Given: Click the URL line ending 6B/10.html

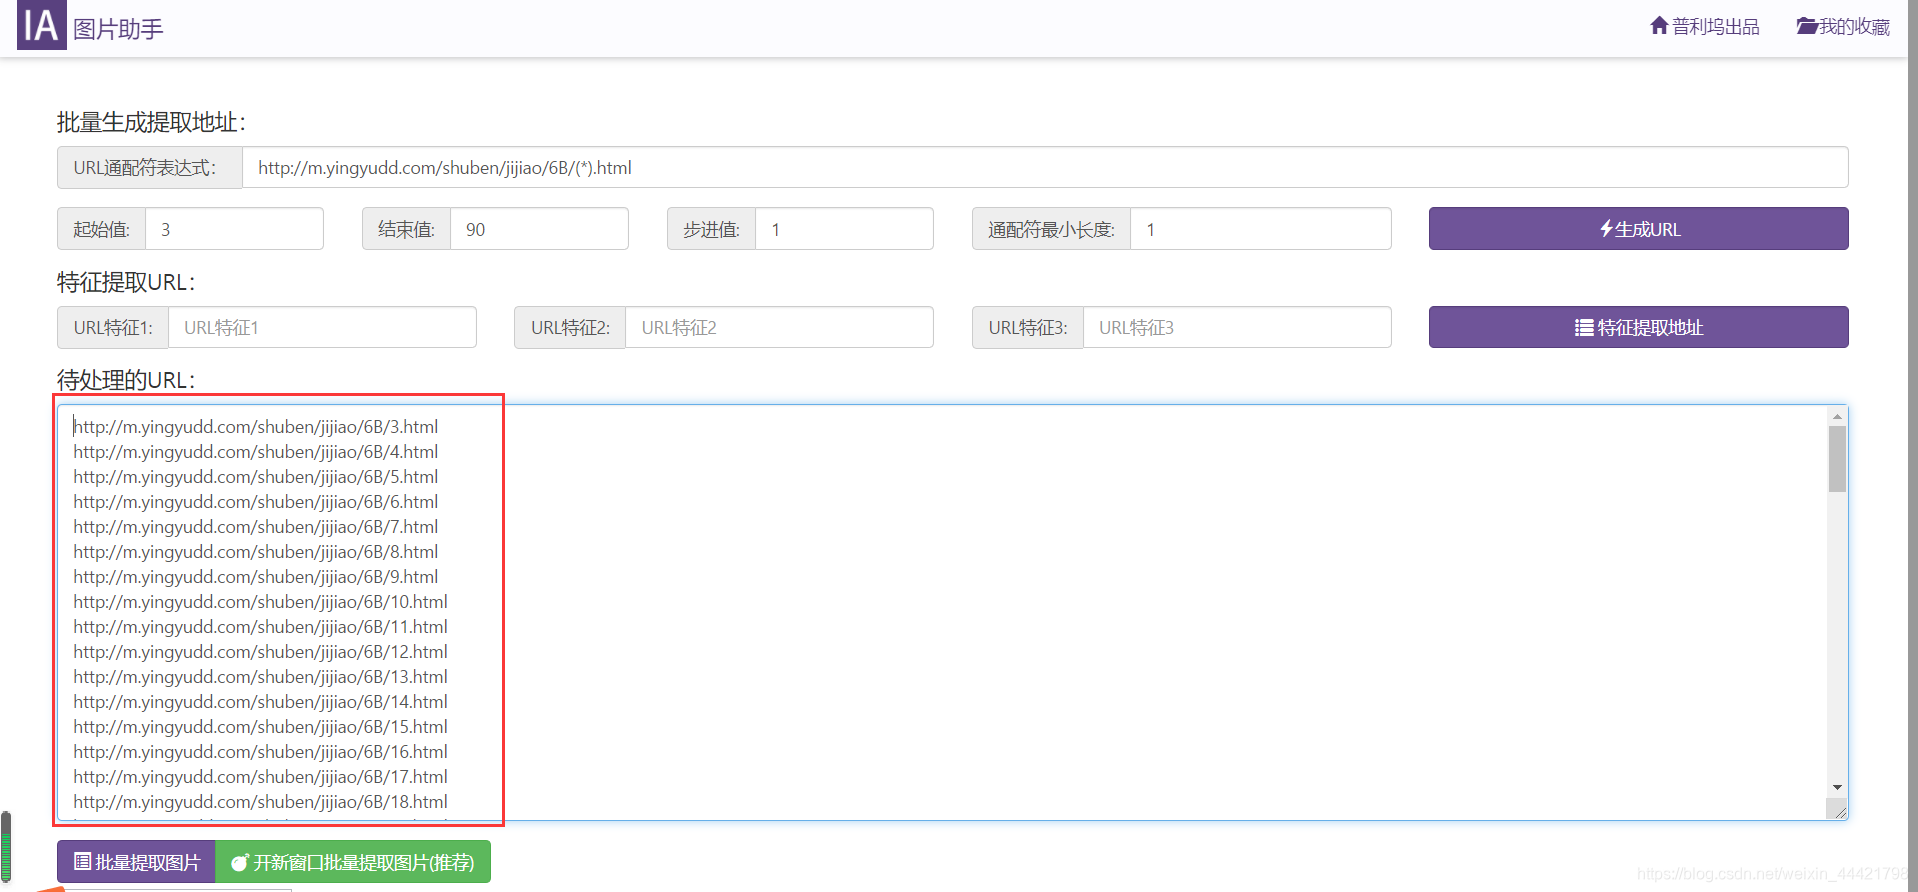Looking at the screenshot, I should pyautogui.click(x=260, y=602).
